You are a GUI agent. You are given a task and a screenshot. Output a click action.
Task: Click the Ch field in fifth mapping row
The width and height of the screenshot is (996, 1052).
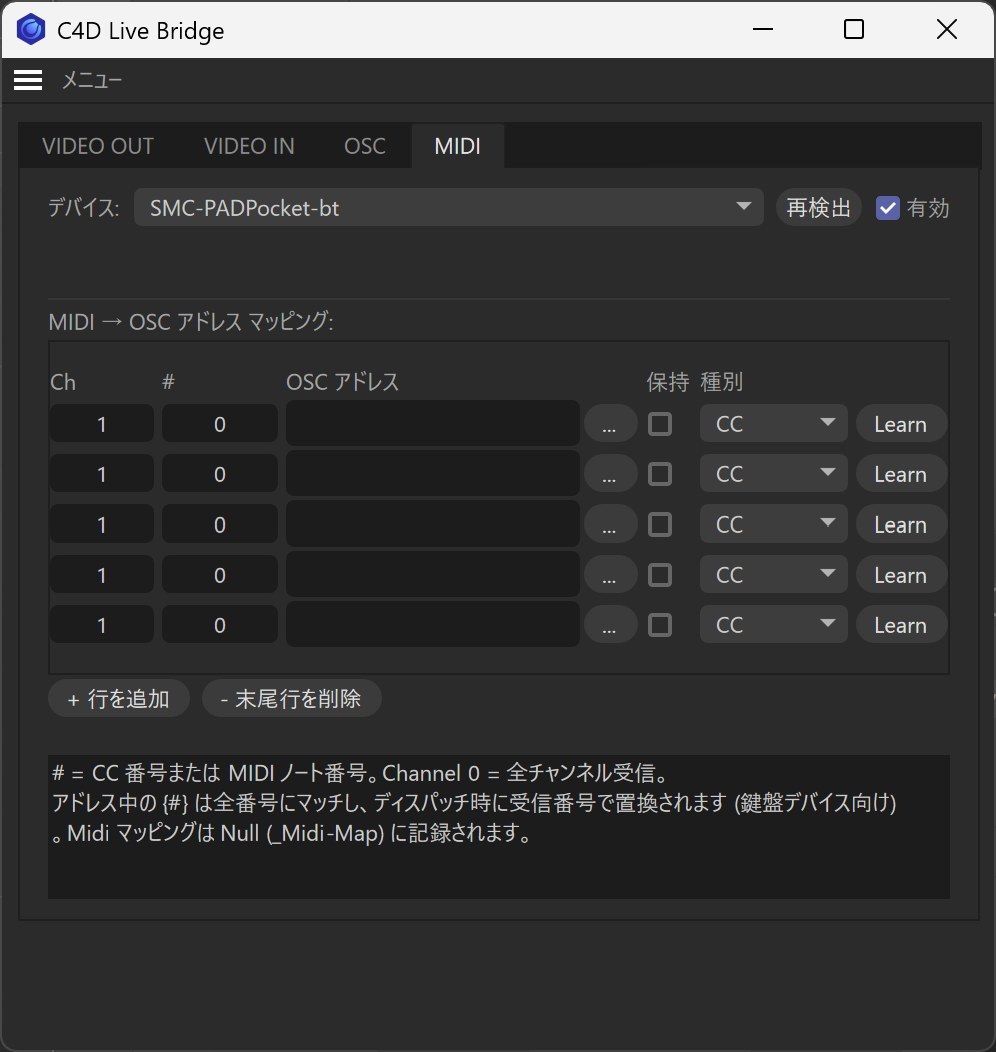(x=102, y=625)
